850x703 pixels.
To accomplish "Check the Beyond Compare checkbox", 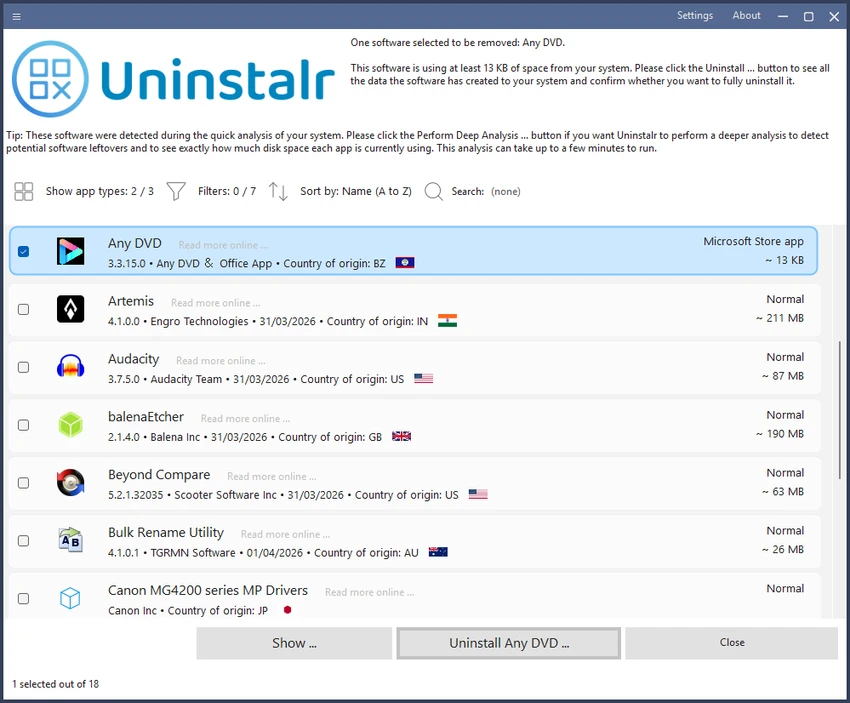I will coord(23,483).
